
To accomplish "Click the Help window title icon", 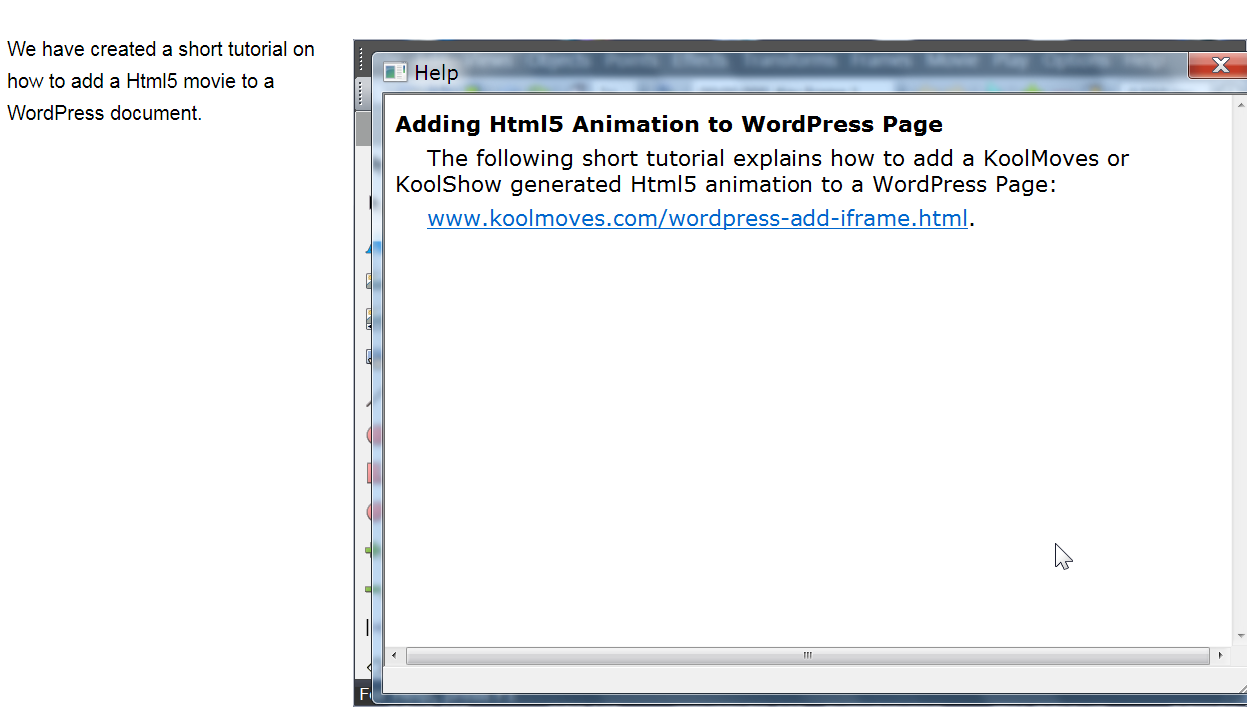I will [x=395, y=72].
